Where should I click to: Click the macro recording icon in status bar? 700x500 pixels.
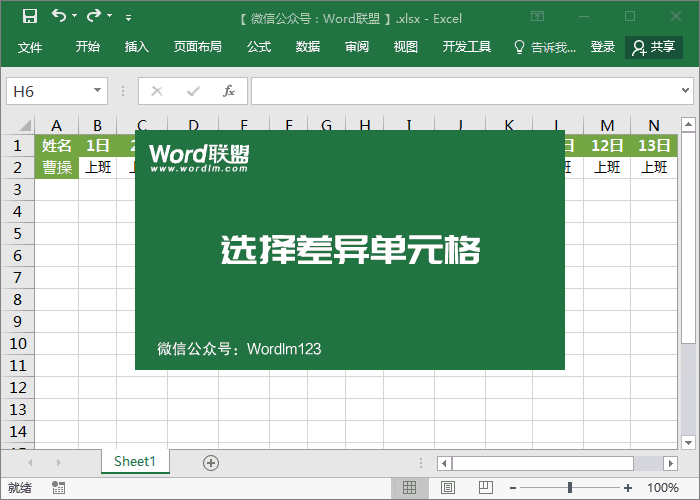point(59,488)
